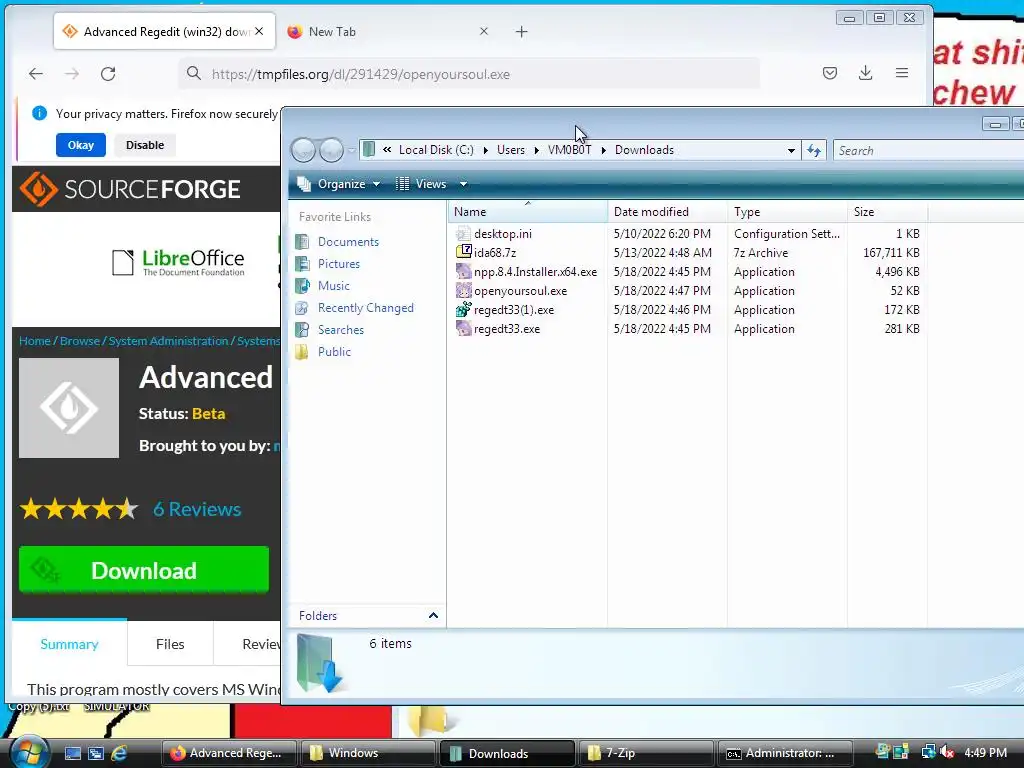Open the 6 Reviews link

tap(197, 509)
